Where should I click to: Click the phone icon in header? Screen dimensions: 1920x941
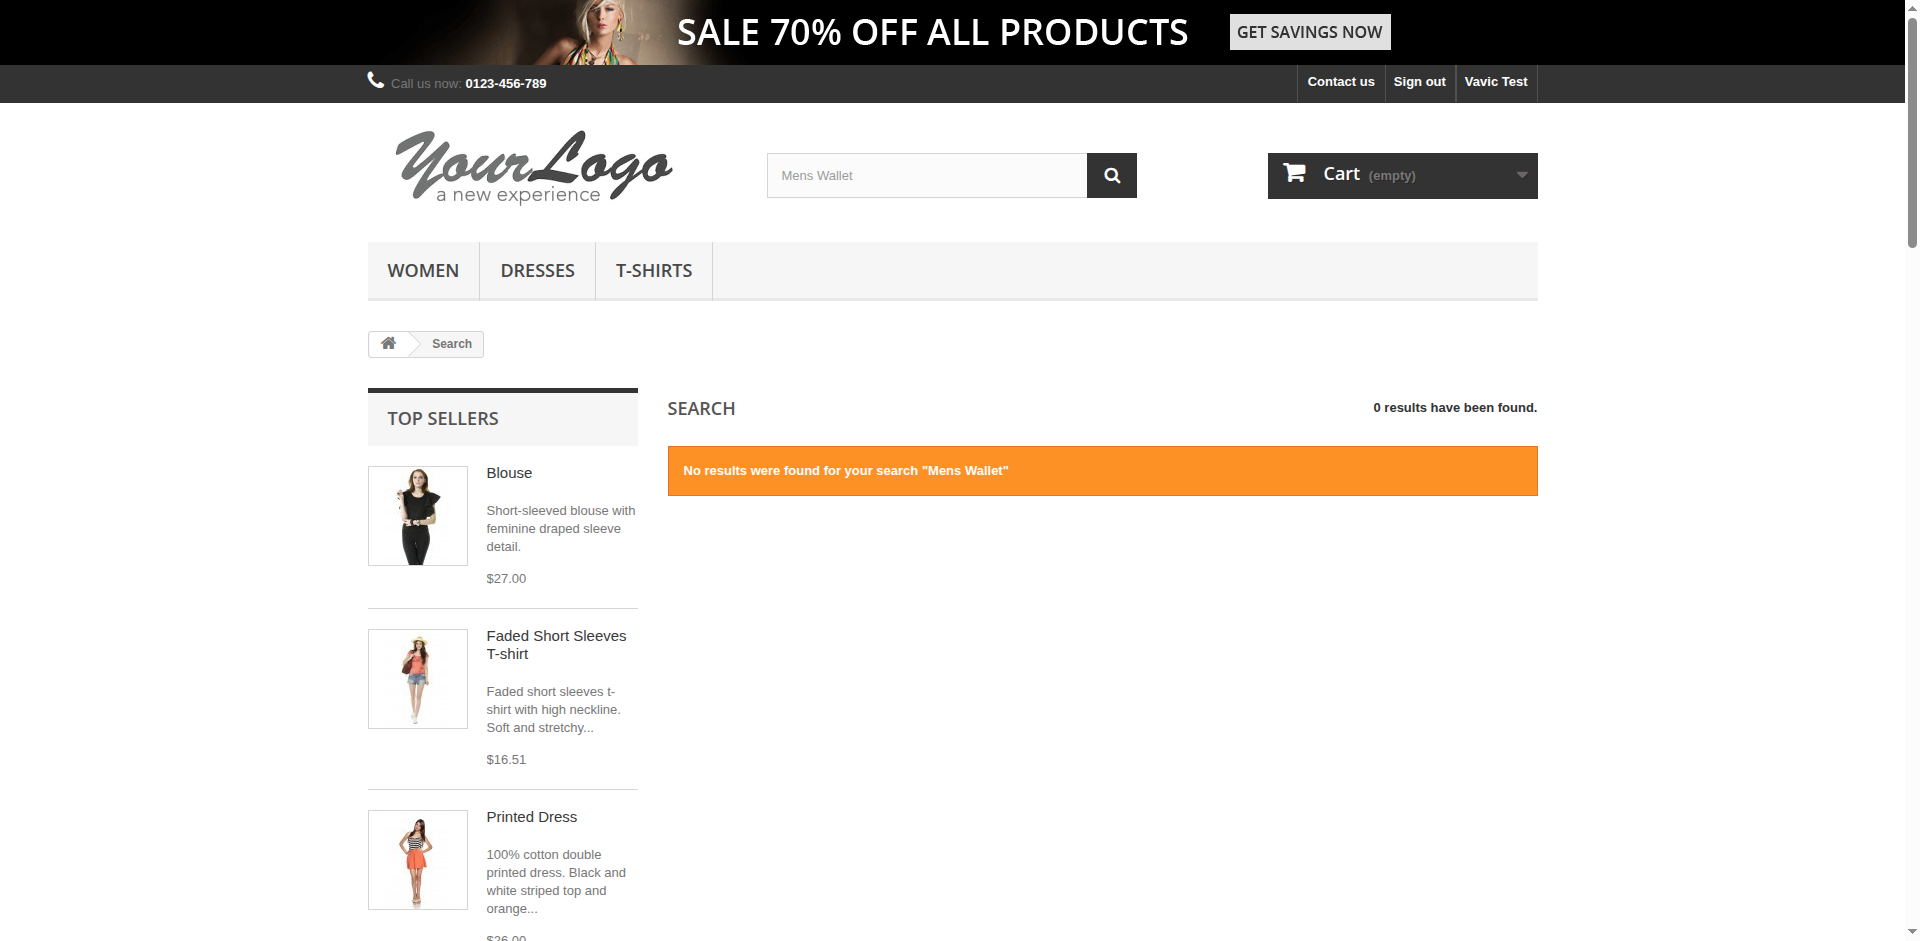point(376,81)
